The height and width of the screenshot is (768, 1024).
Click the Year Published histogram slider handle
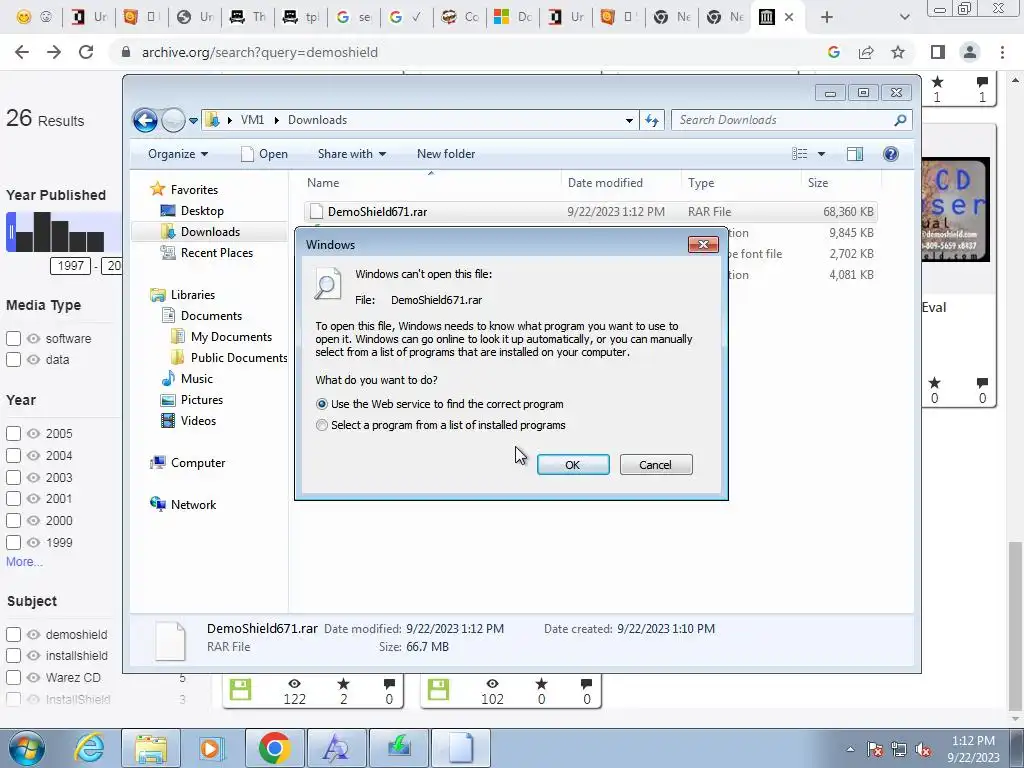[11, 232]
